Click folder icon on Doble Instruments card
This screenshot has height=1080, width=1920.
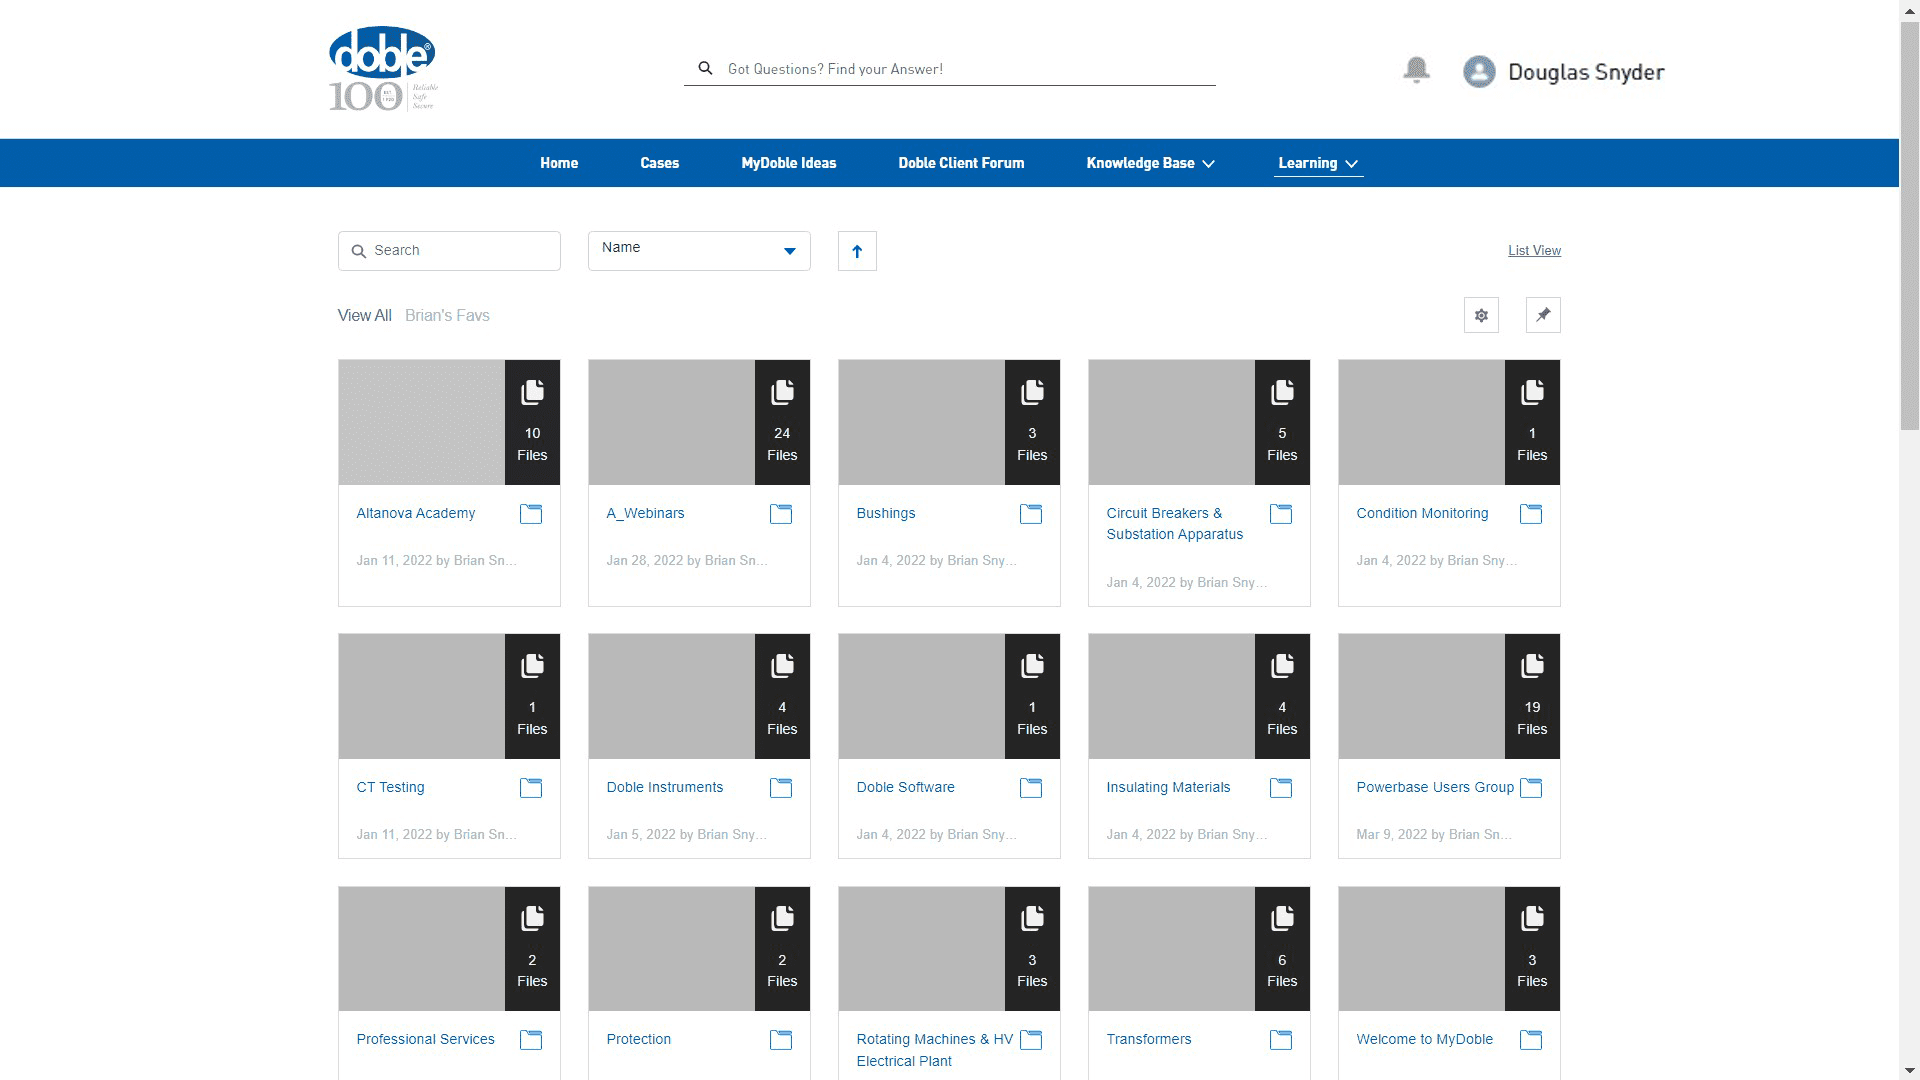coord(781,788)
